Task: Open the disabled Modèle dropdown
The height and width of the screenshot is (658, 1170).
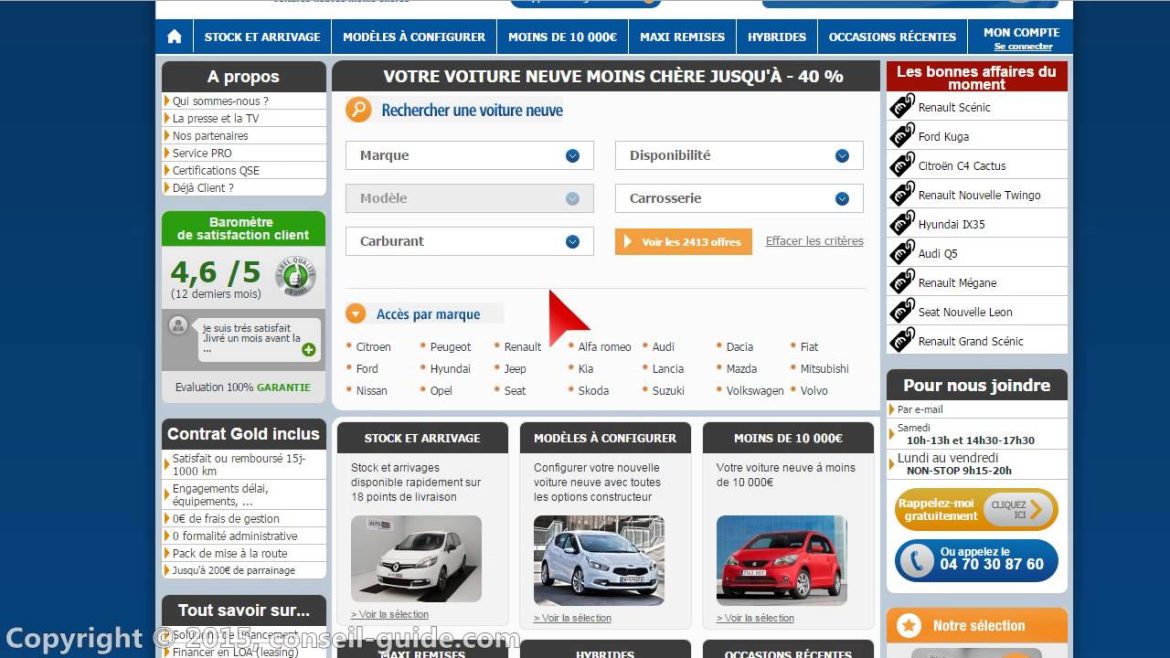Action: [x=469, y=198]
